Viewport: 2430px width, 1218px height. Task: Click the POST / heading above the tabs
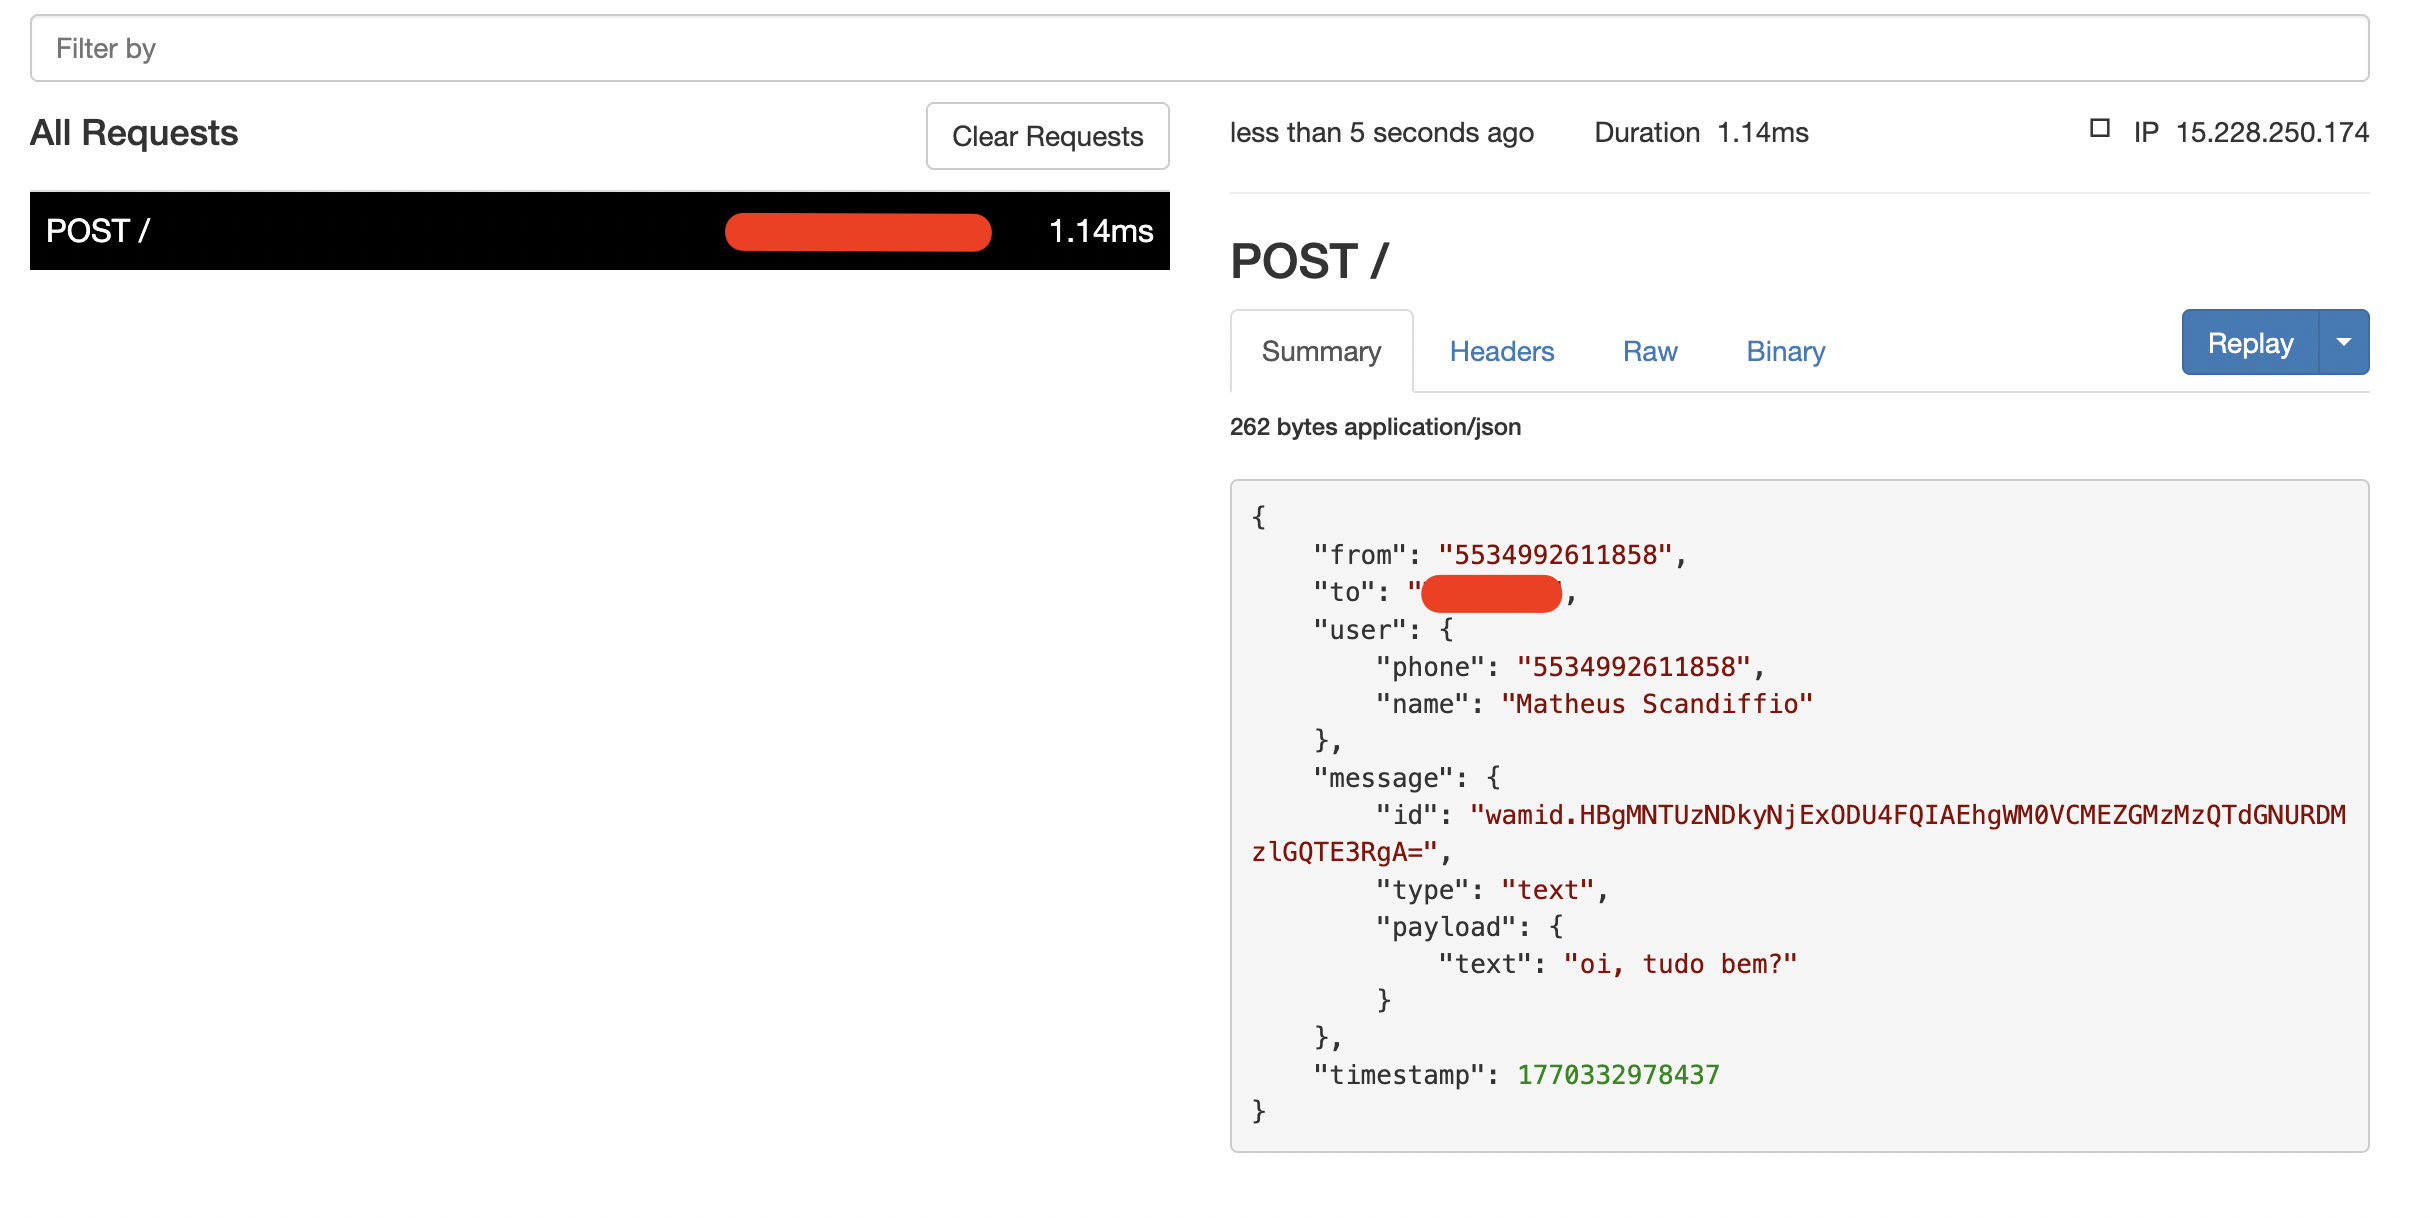coord(1310,260)
